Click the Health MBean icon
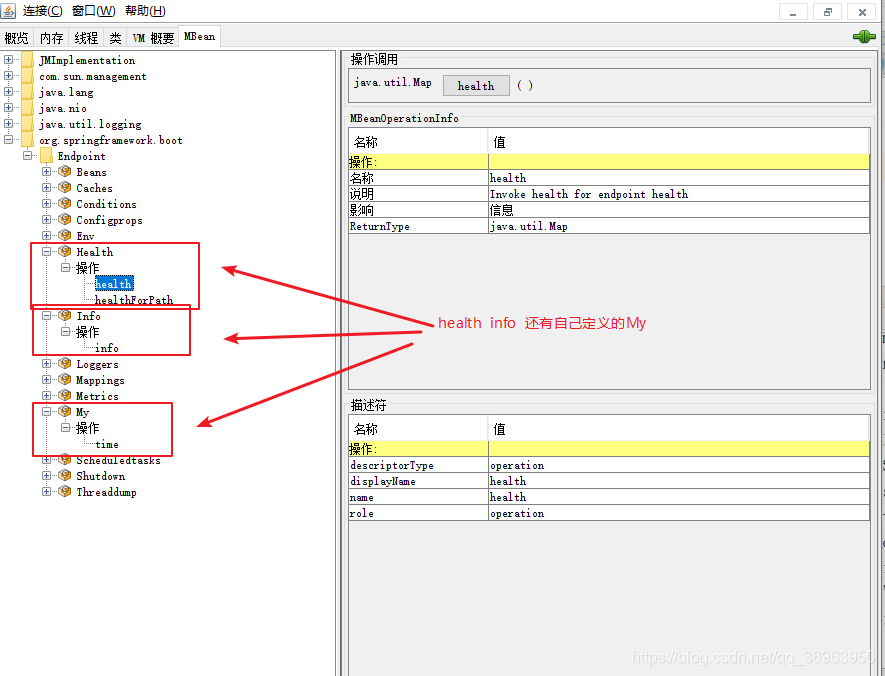The height and width of the screenshot is (676, 885). [x=65, y=251]
